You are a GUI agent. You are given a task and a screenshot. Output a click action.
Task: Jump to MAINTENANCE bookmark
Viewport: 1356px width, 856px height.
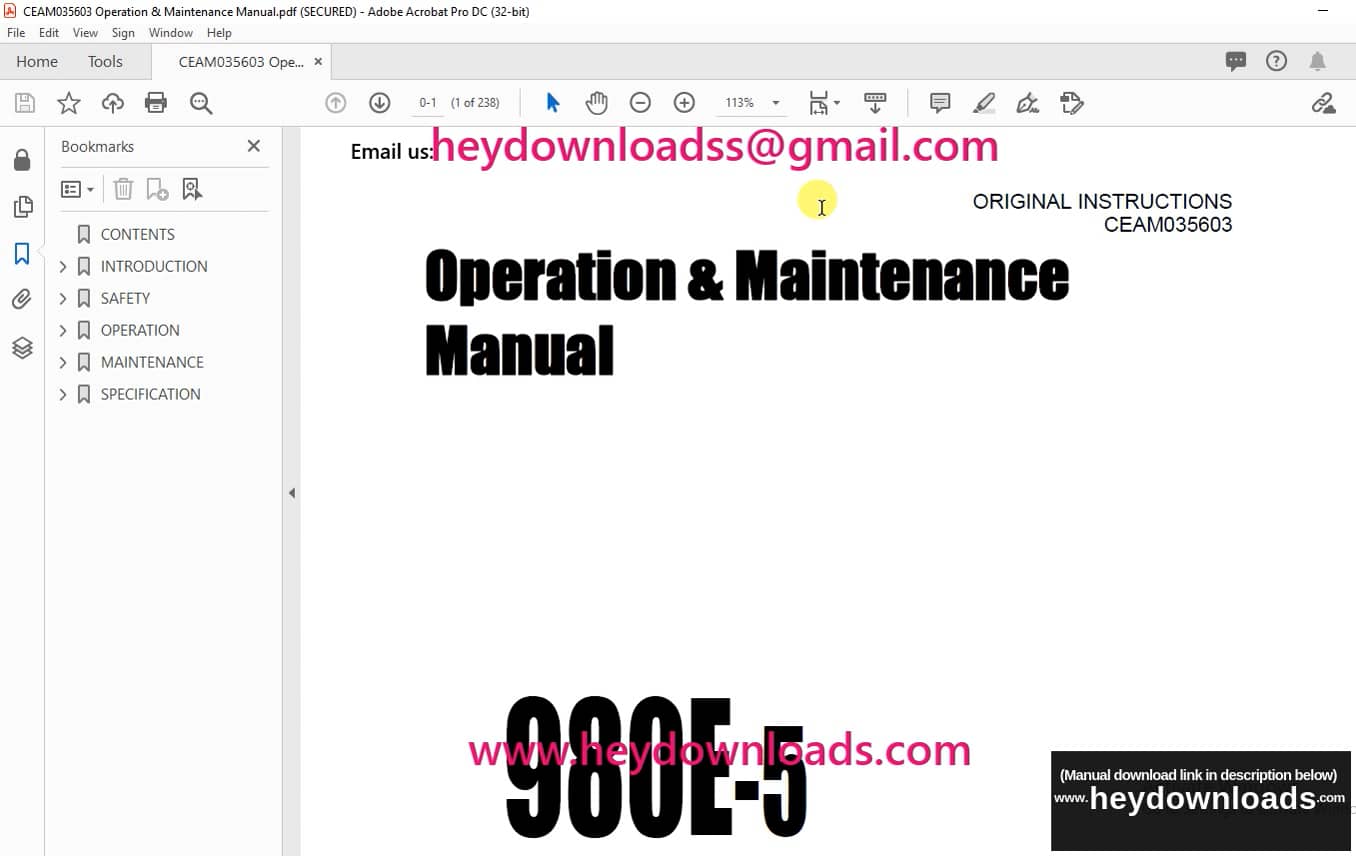(x=152, y=362)
